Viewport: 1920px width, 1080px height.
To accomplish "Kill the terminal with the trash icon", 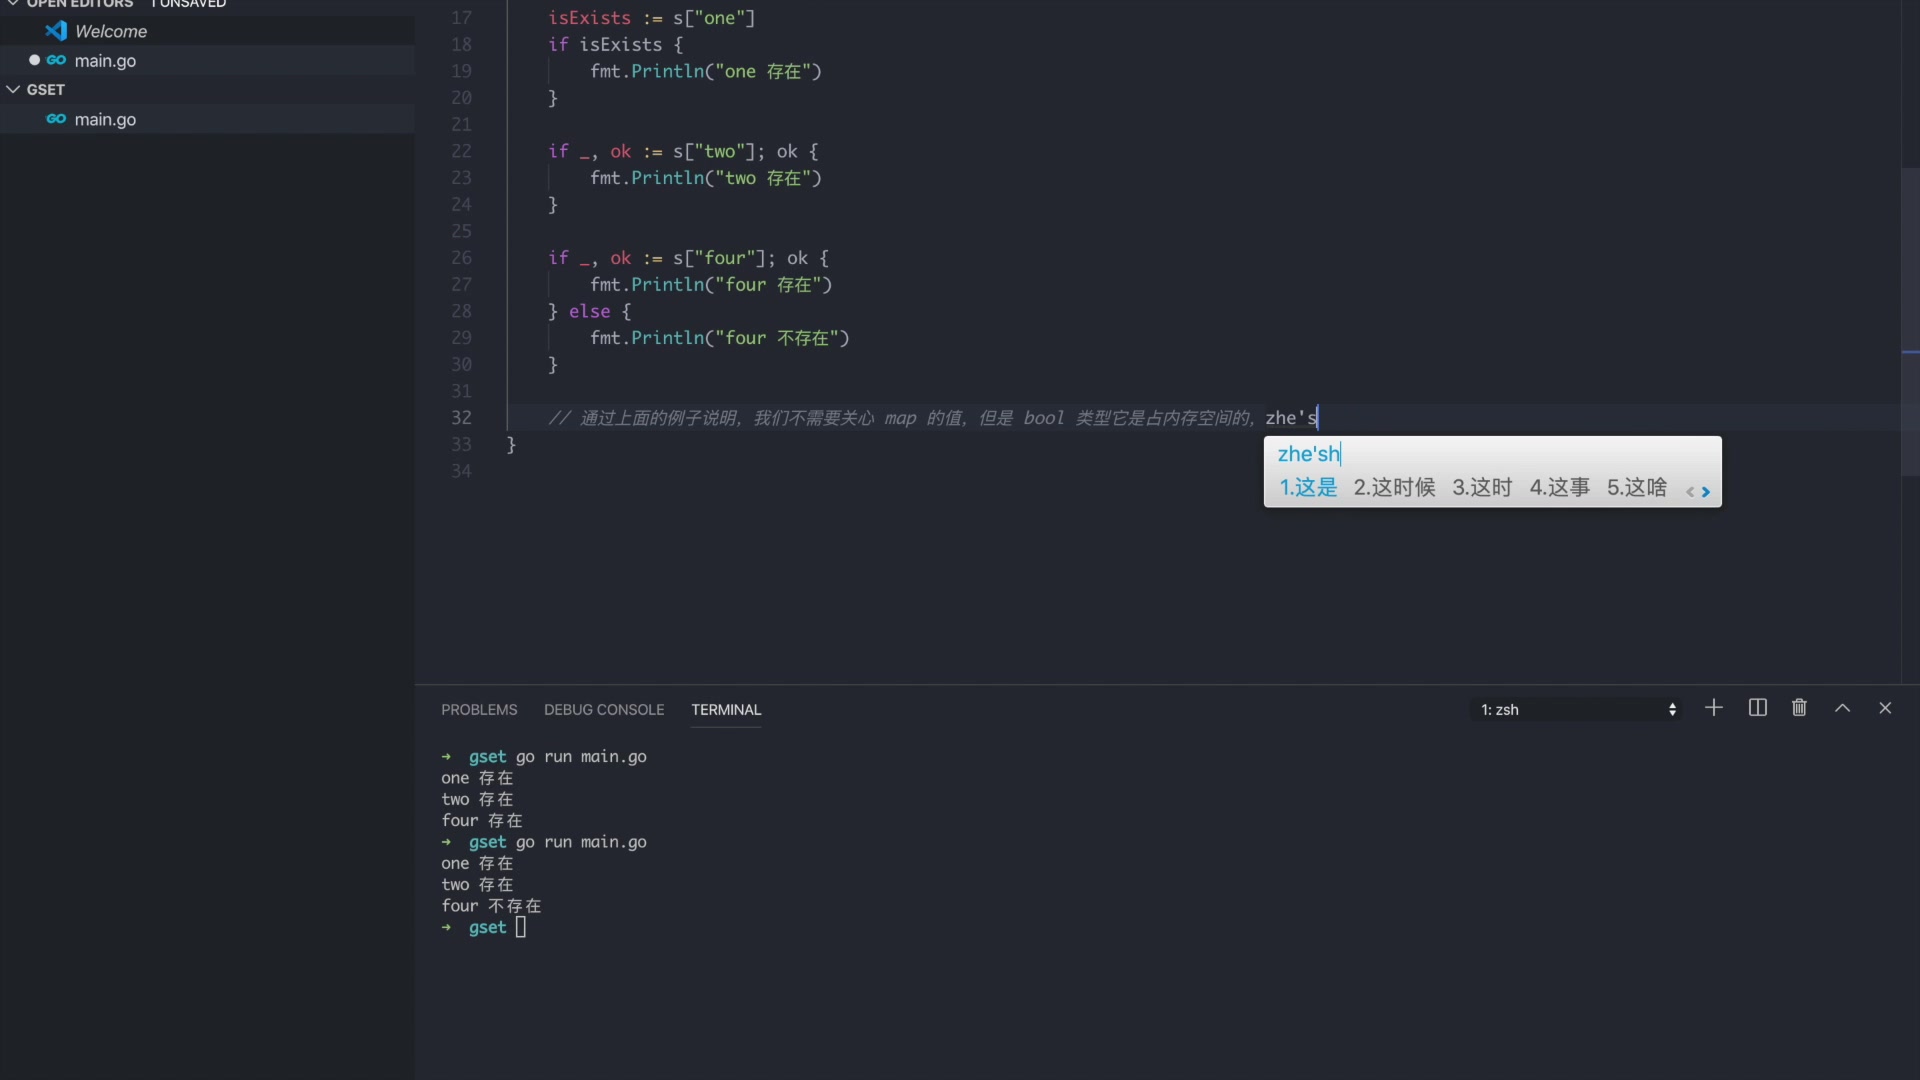I will (x=1799, y=708).
